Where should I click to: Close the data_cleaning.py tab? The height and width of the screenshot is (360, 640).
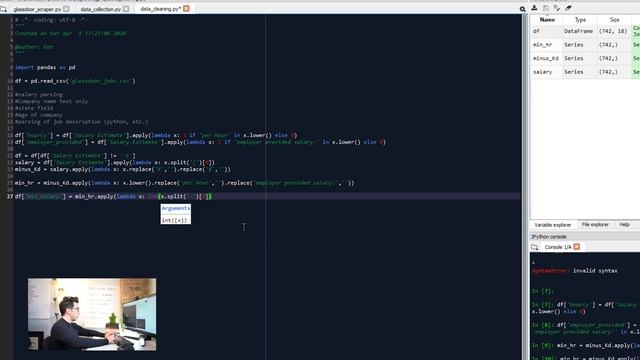point(186,8)
